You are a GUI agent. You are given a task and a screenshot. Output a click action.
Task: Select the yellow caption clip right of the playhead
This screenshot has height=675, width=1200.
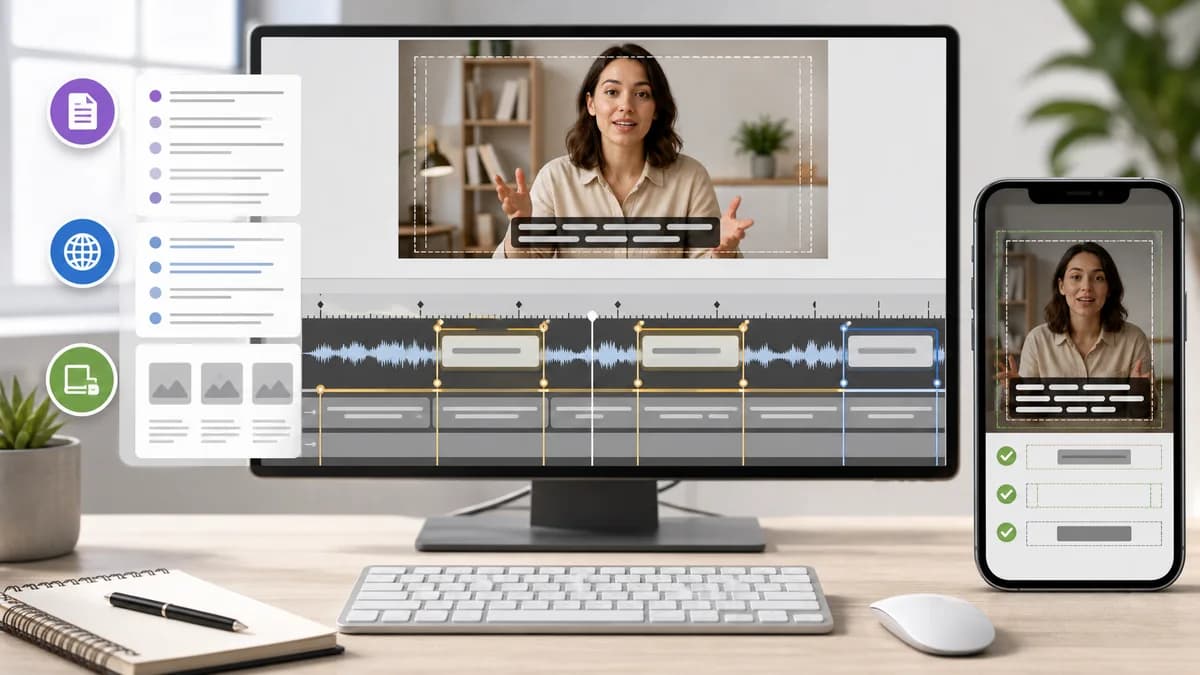[690, 351]
